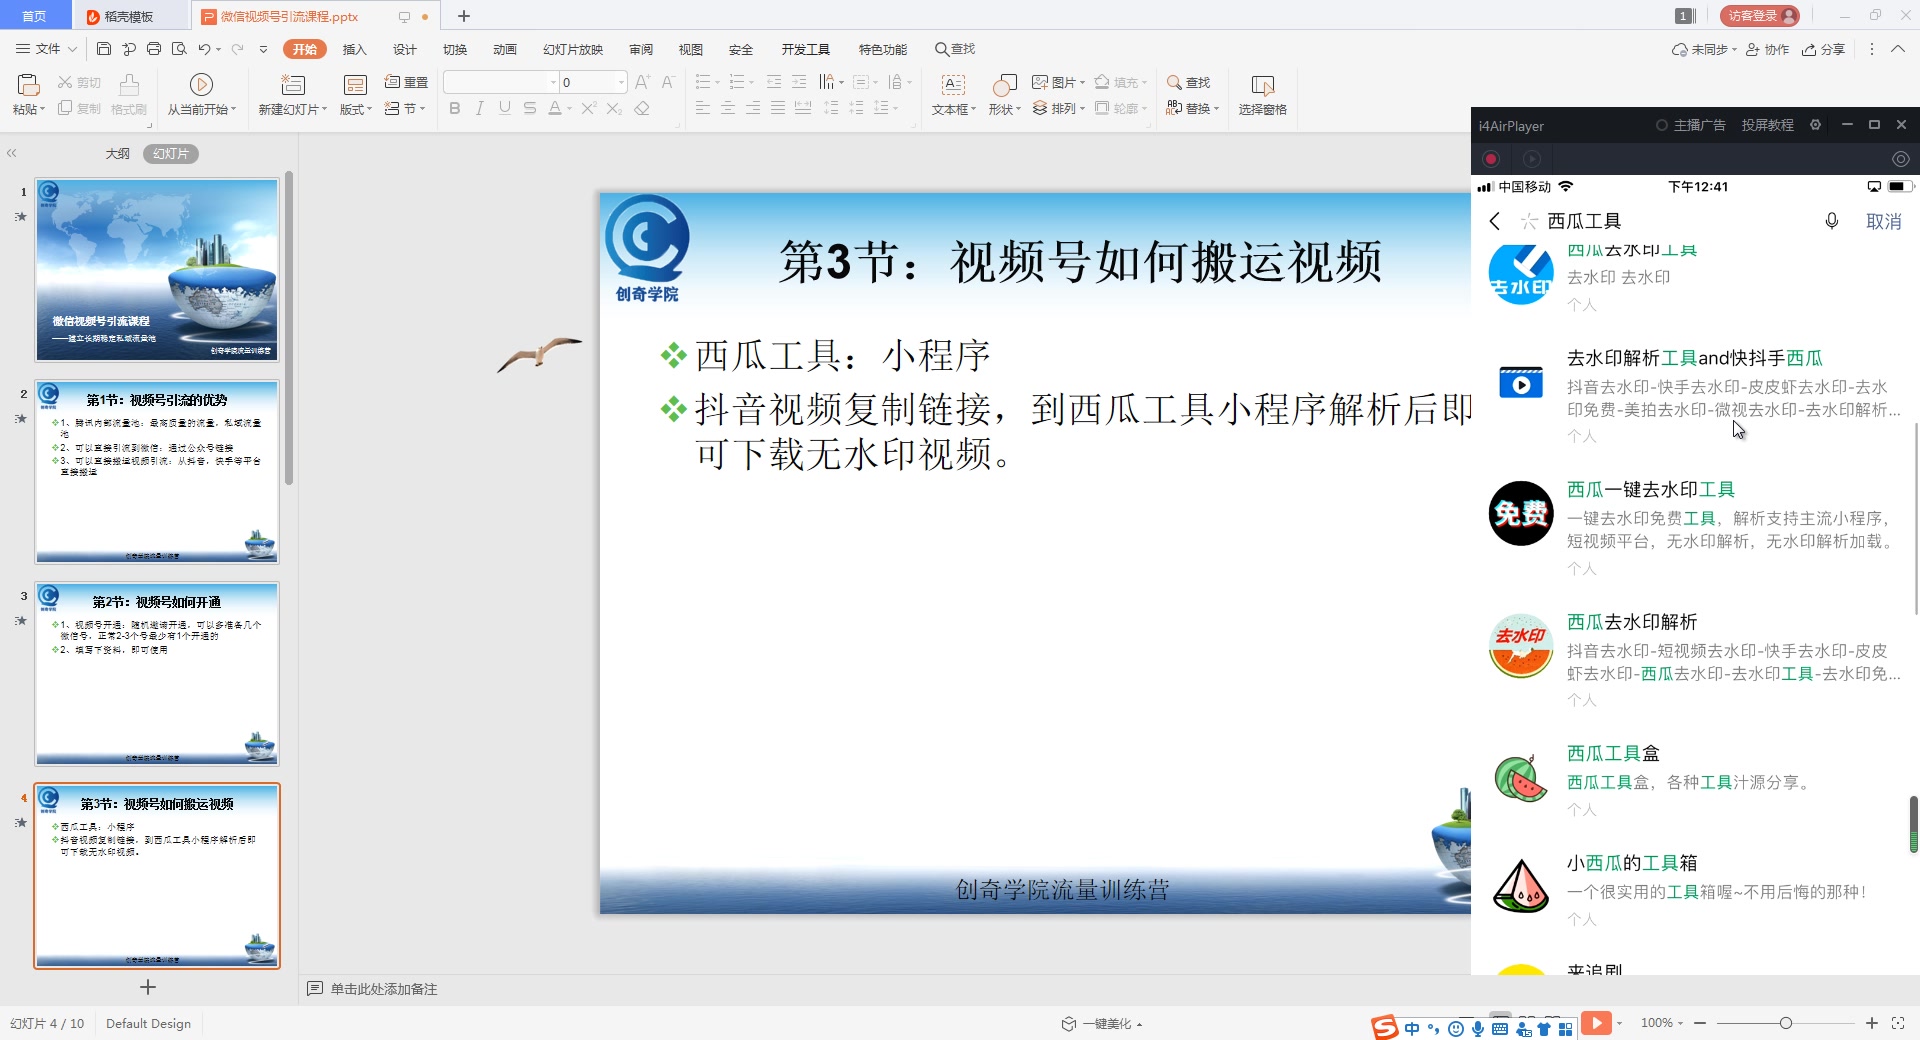Expand the font size dropdown

pos(621,82)
